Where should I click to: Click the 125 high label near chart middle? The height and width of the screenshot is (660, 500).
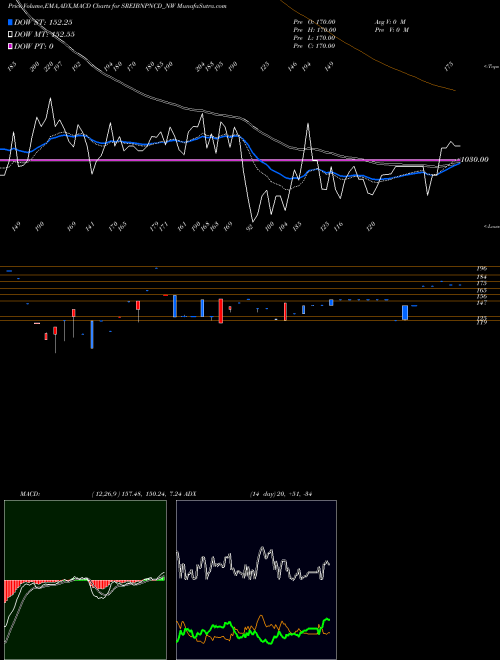pos(265,66)
